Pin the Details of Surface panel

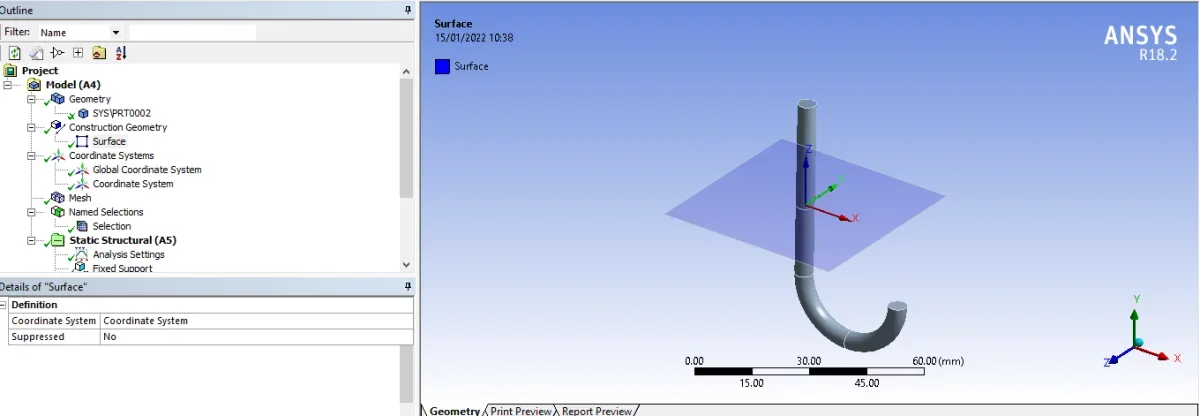pyautogui.click(x=407, y=287)
